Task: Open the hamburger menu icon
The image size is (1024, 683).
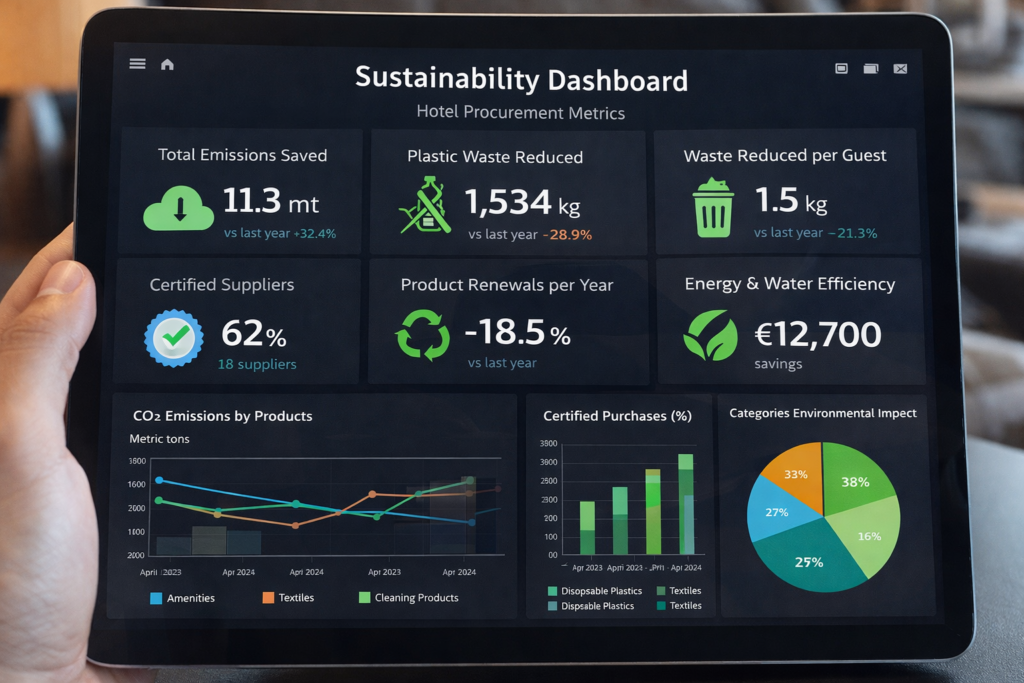Action: click(x=138, y=64)
